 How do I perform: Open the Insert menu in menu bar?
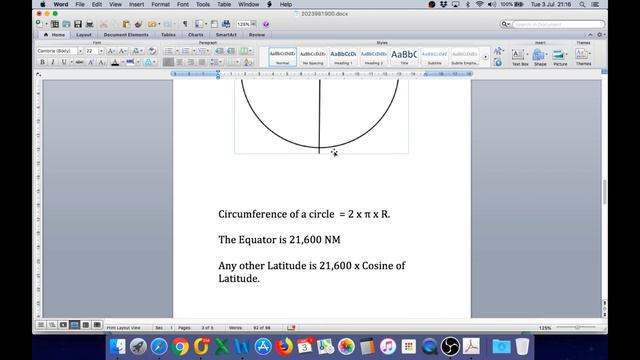point(136,4)
